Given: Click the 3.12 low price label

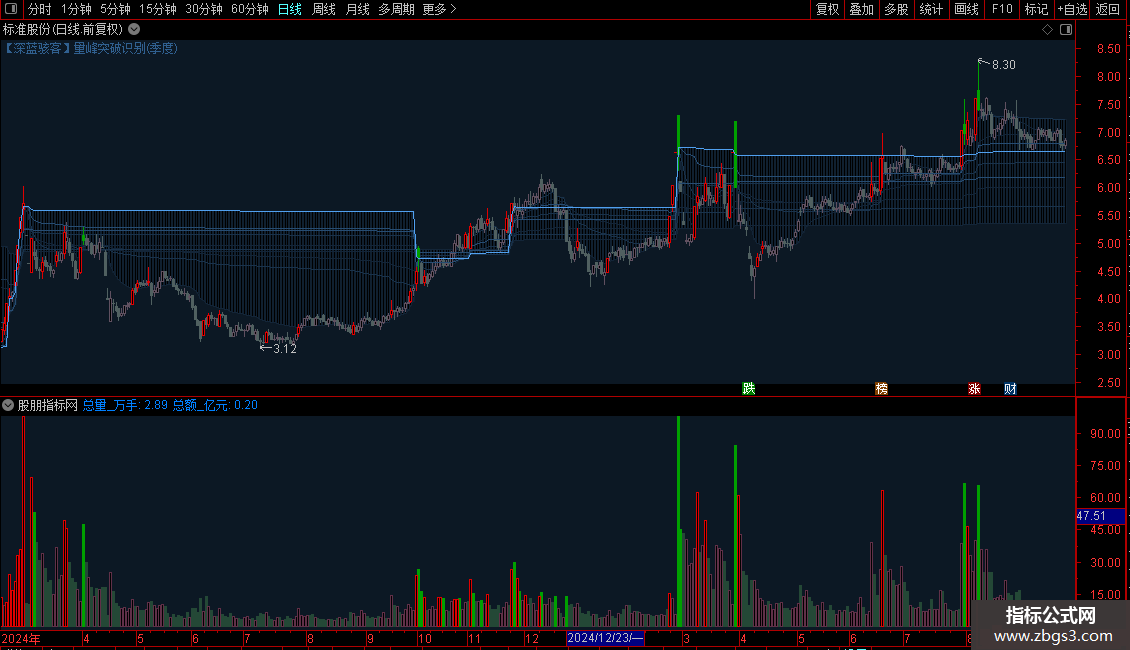Looking at the screenshot, I should pyautogui.click(x=285, y=349).
